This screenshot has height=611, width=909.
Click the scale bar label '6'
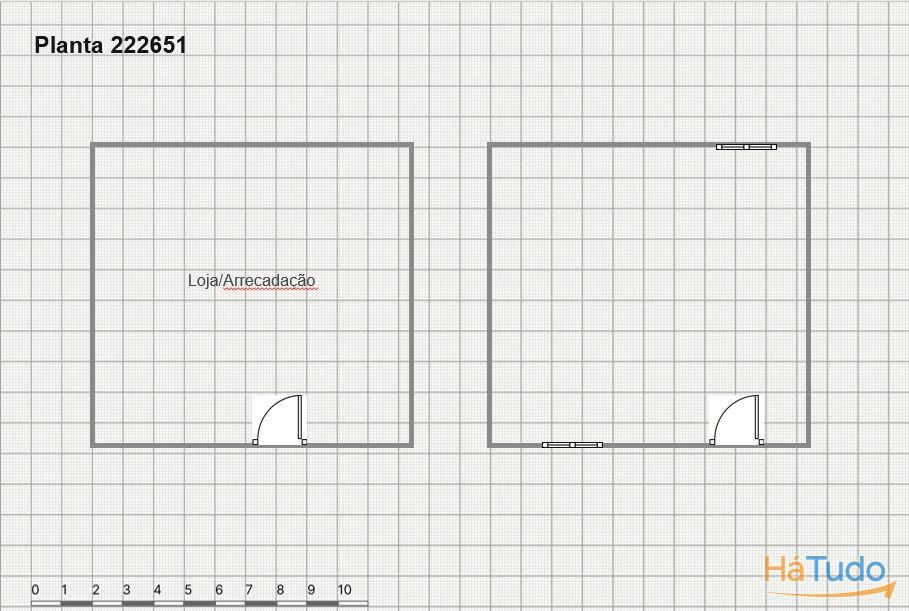click(x=219, y=590)
